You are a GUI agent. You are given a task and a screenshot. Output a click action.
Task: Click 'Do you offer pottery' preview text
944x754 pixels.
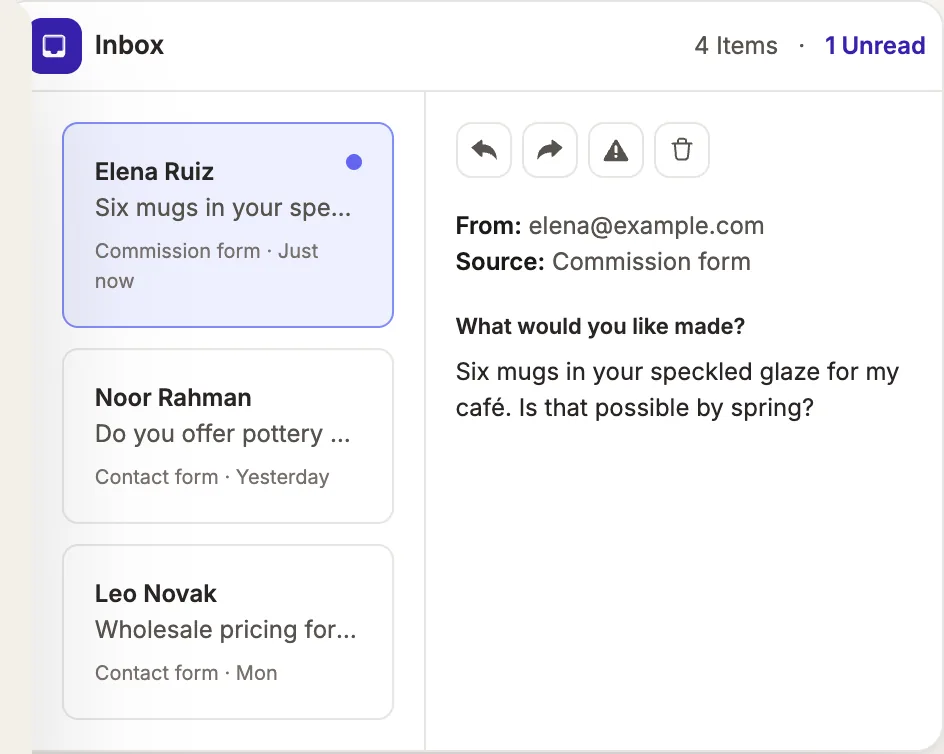(x=223, y=434)
